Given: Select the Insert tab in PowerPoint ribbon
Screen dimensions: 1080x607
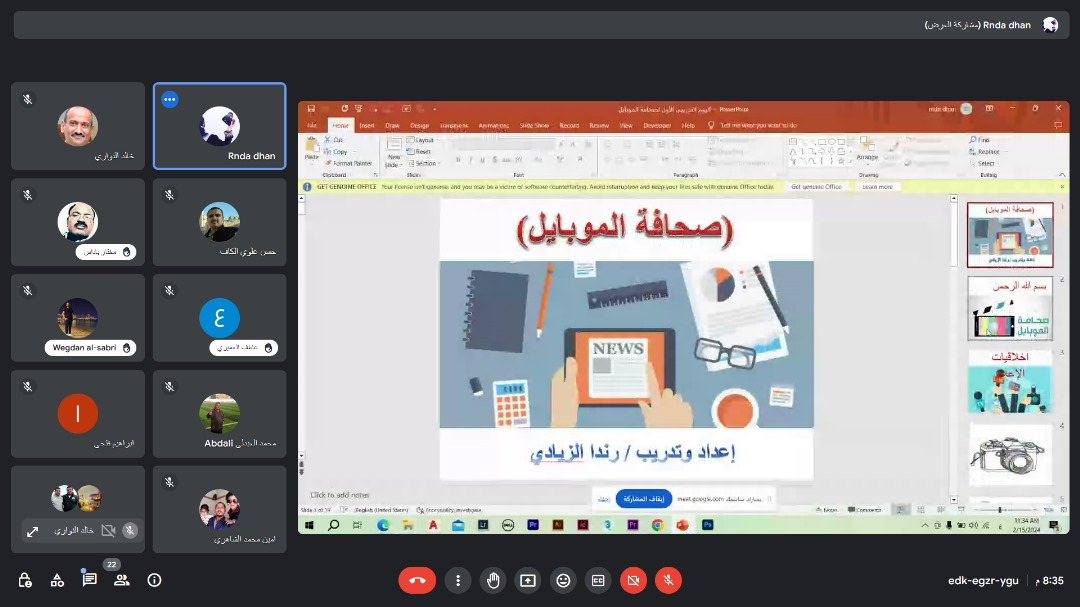Looking at the screenshot, I should 367,126.
